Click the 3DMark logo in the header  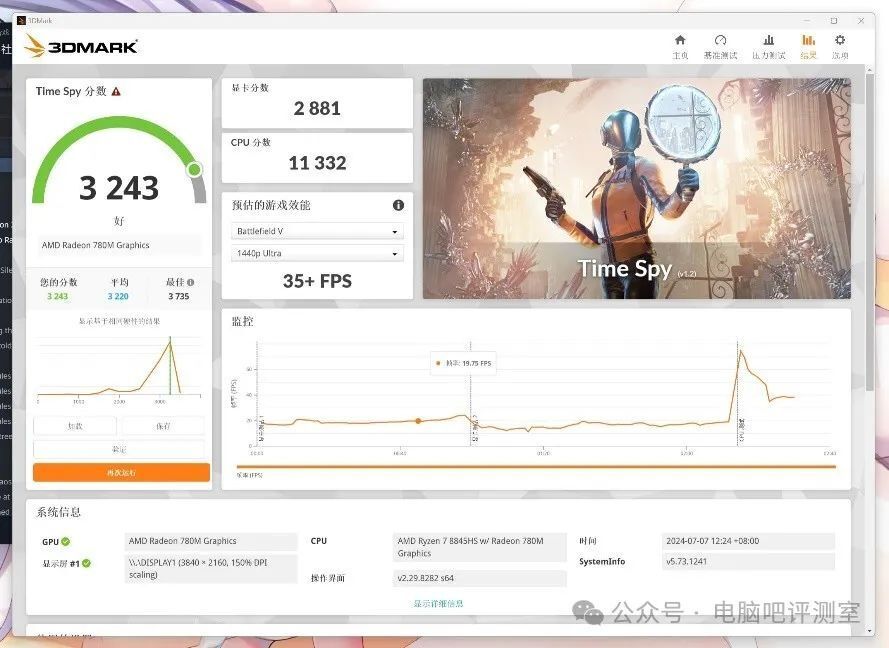tap(82, 46)
